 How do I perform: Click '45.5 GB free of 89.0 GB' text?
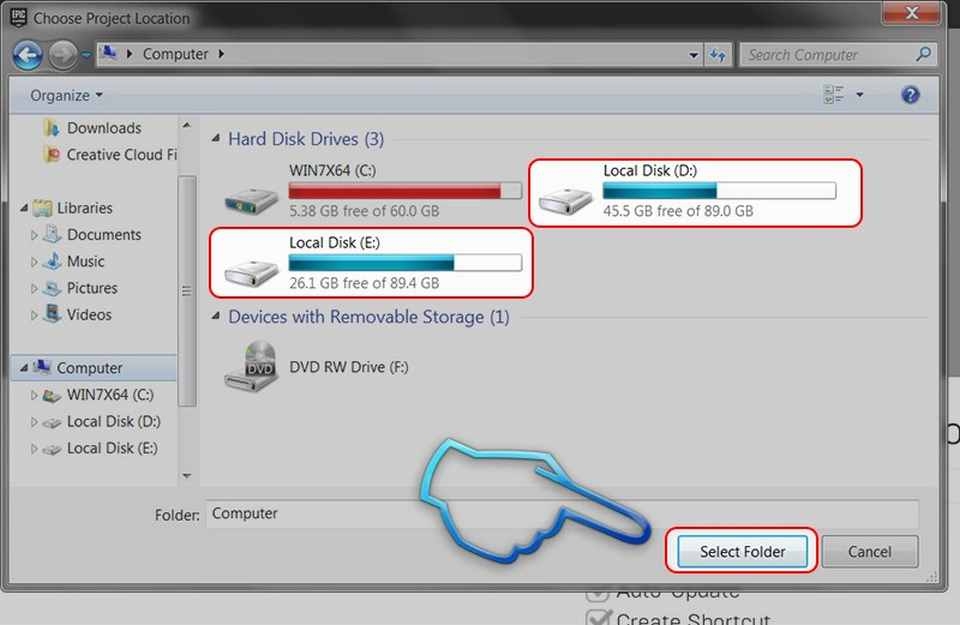[678, 211]
